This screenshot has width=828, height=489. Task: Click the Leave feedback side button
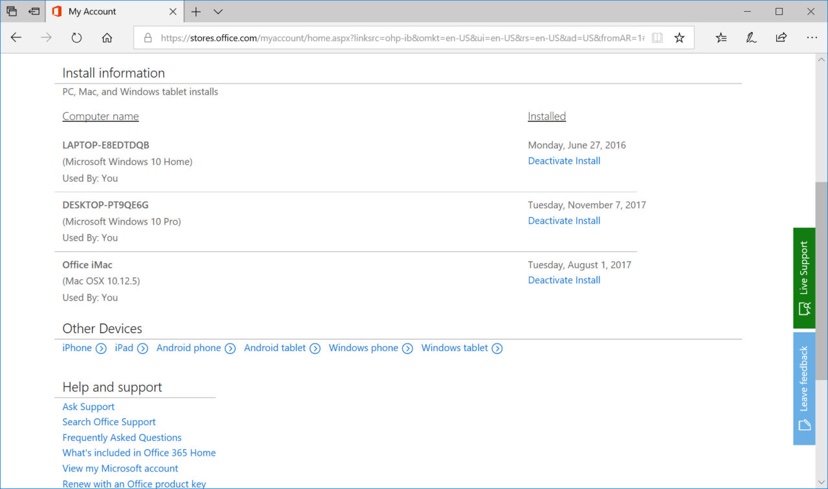coord(804,388)
